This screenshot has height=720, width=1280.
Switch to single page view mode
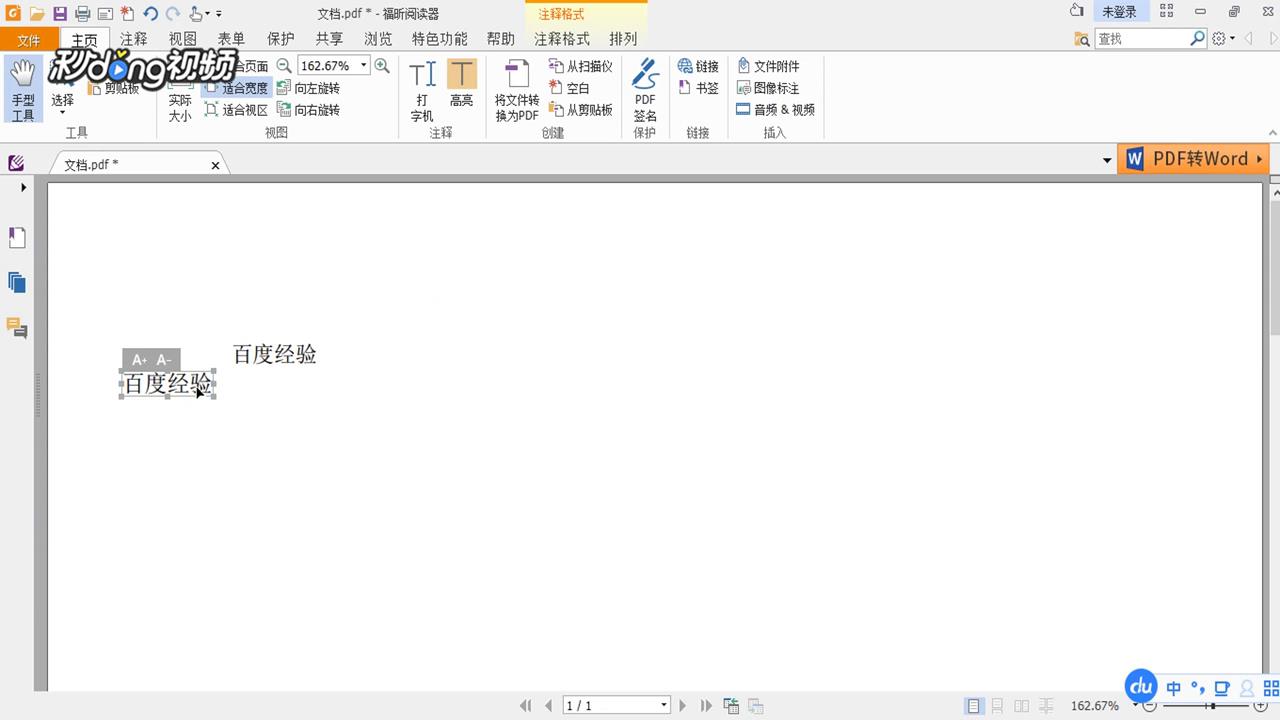pyautogui.click(x=974, y=706)
